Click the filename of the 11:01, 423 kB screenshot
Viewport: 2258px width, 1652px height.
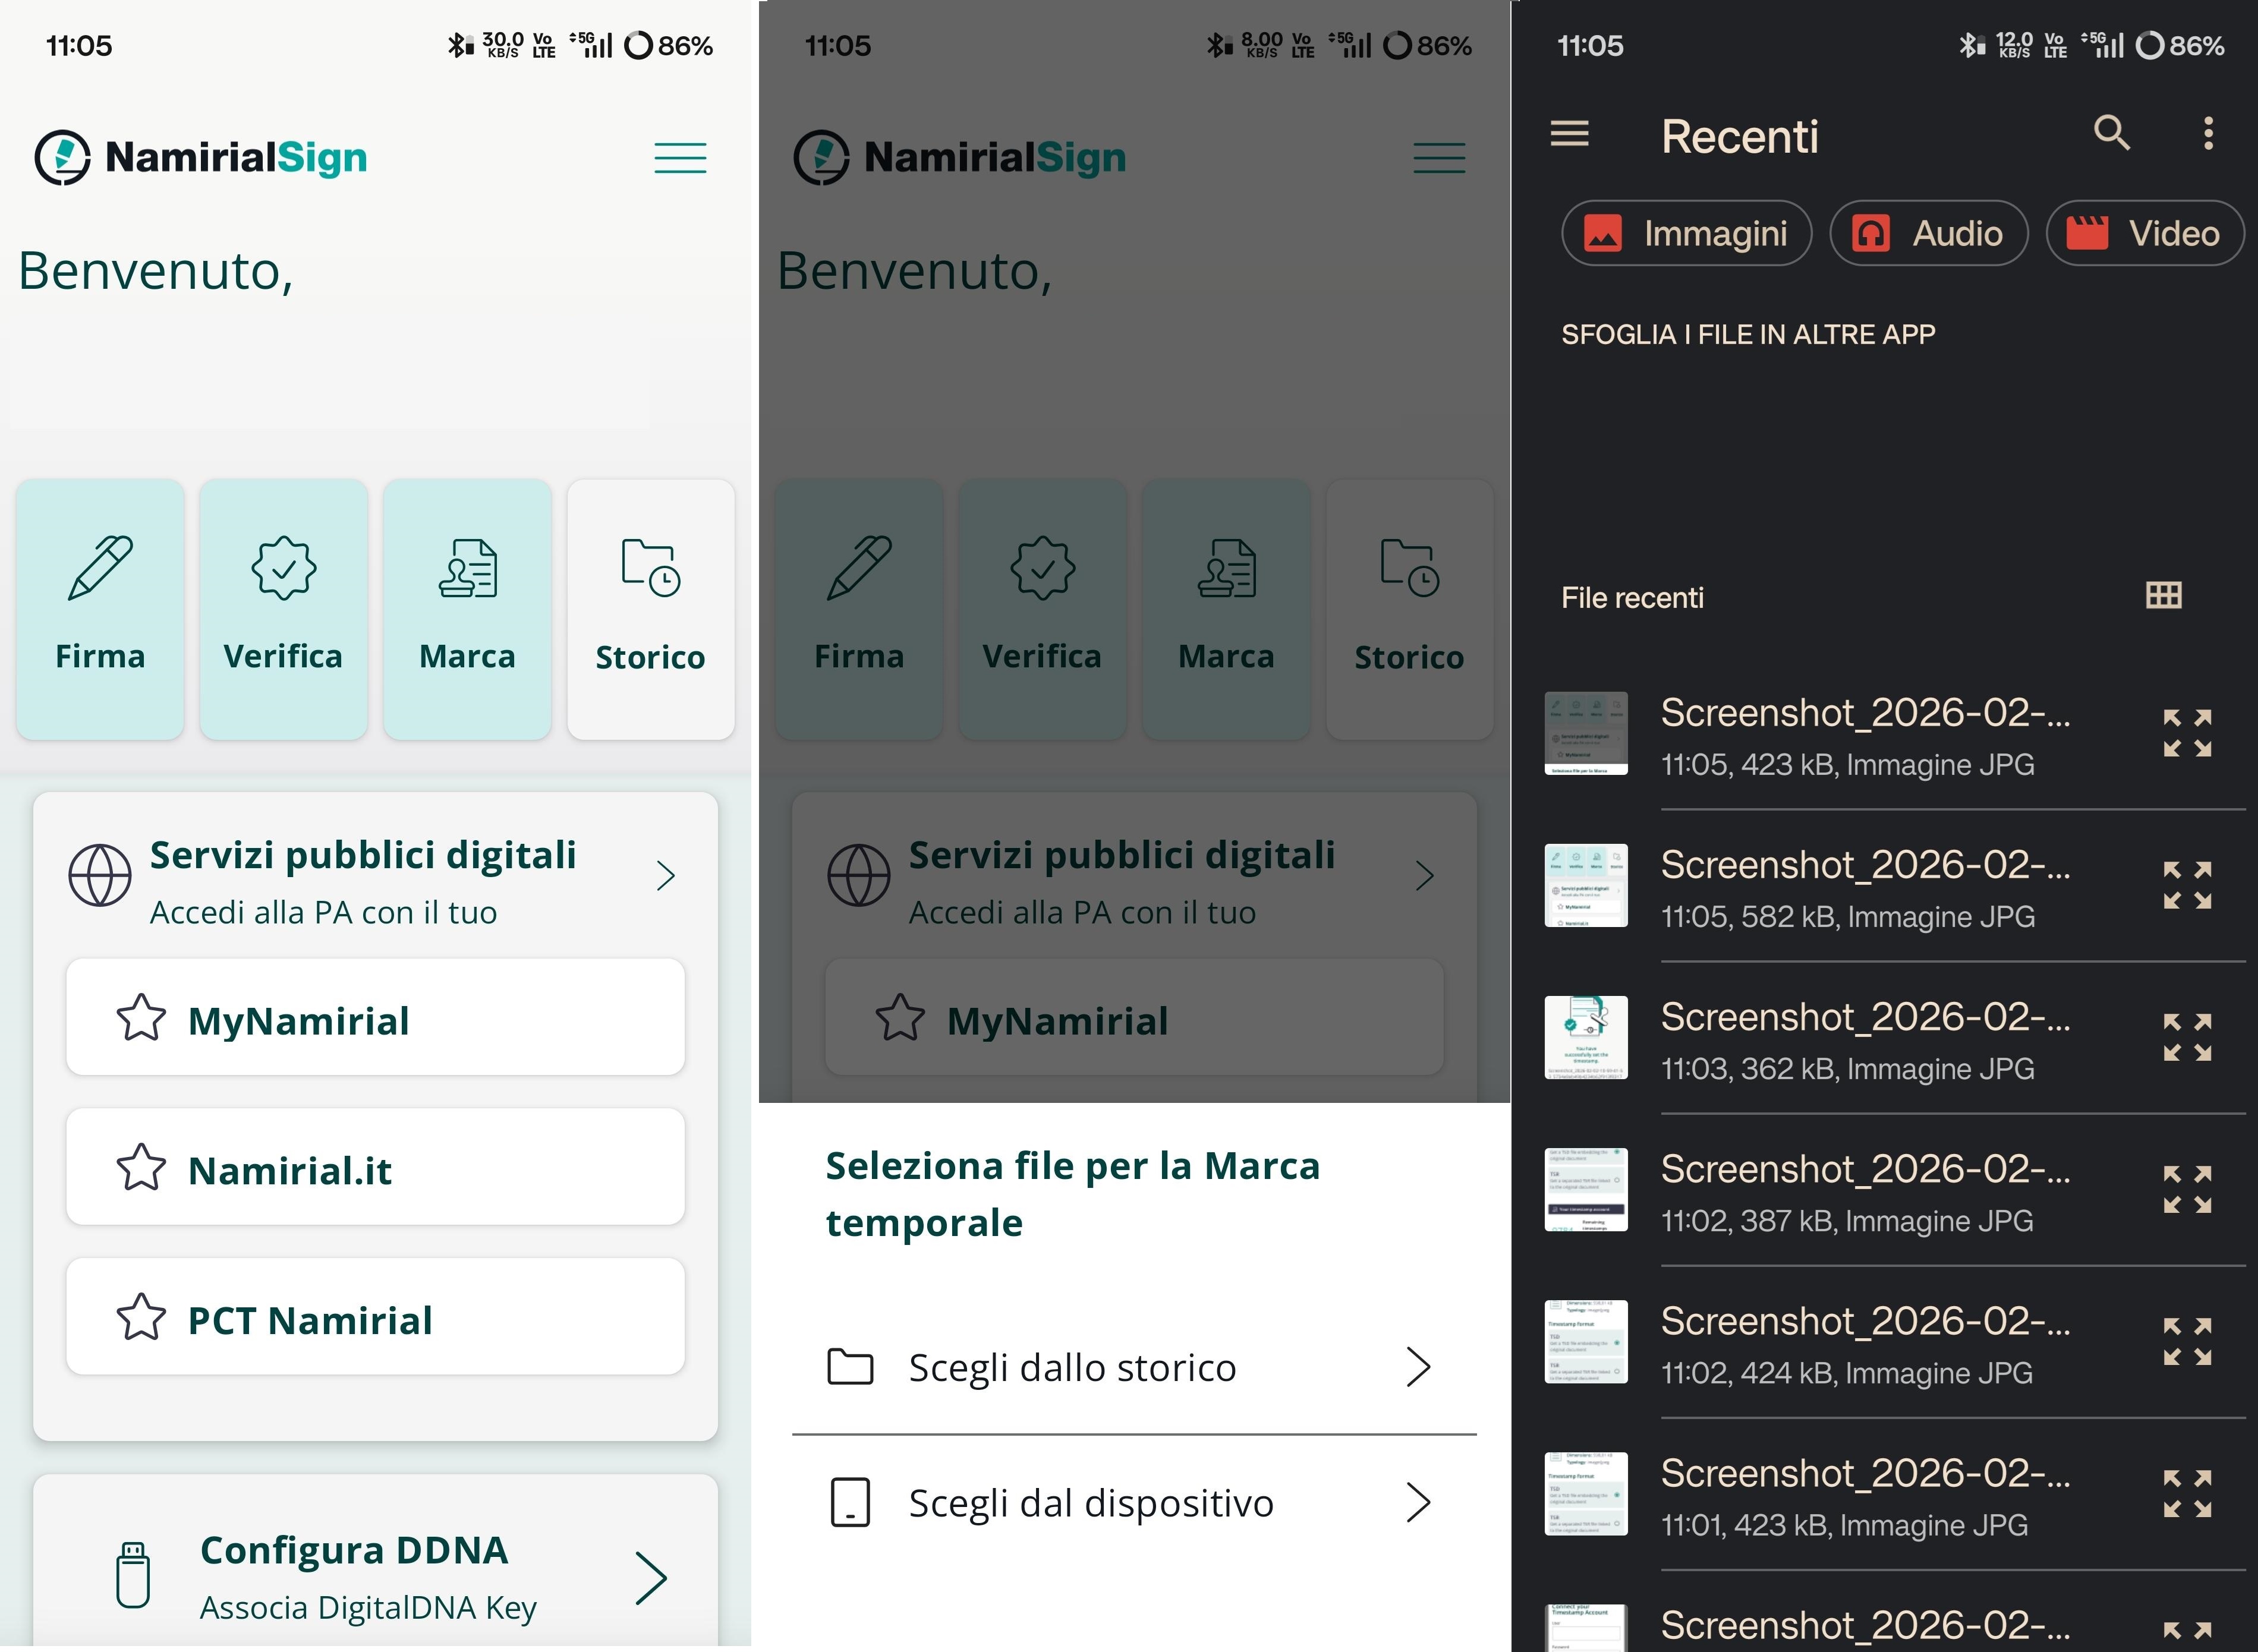click(1865, 1472)
